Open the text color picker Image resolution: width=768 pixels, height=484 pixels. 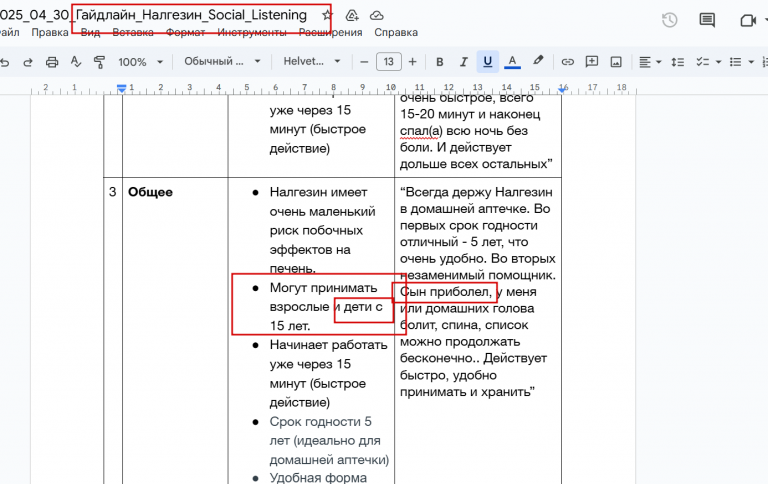[512, 62]
